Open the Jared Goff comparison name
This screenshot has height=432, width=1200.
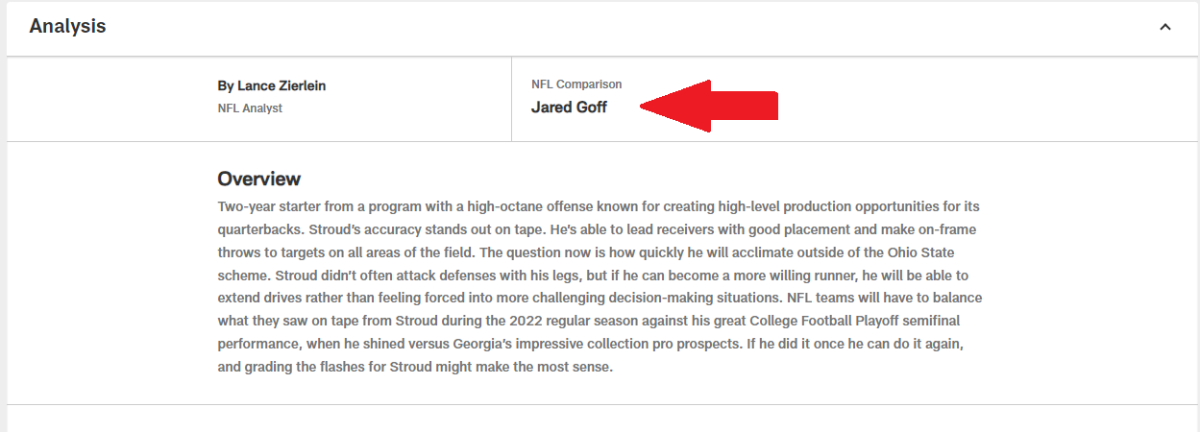569,108
